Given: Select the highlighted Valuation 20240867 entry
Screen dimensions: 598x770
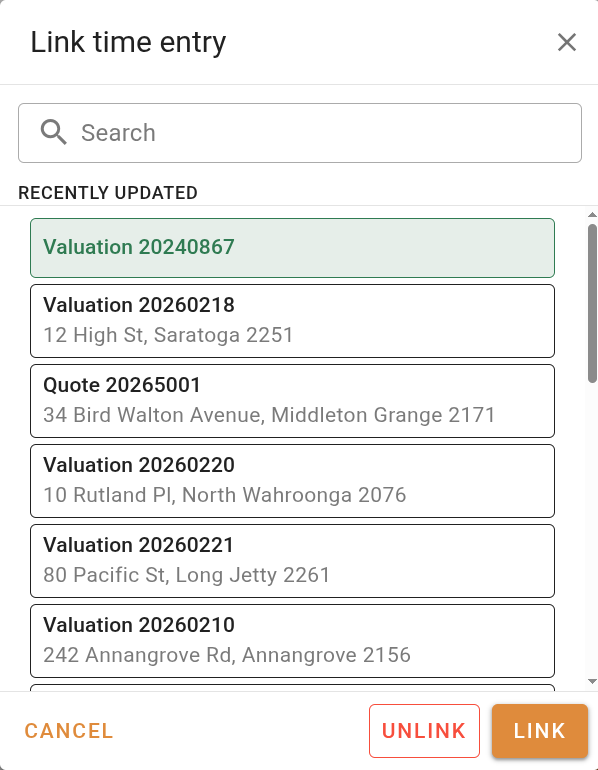Looking at the screenshot, I should coord(292,248).
